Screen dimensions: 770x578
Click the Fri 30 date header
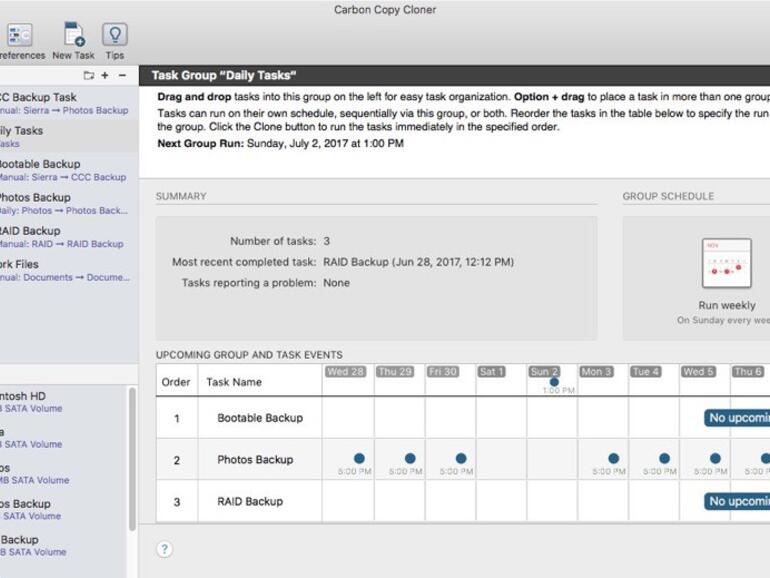(443, 372)
